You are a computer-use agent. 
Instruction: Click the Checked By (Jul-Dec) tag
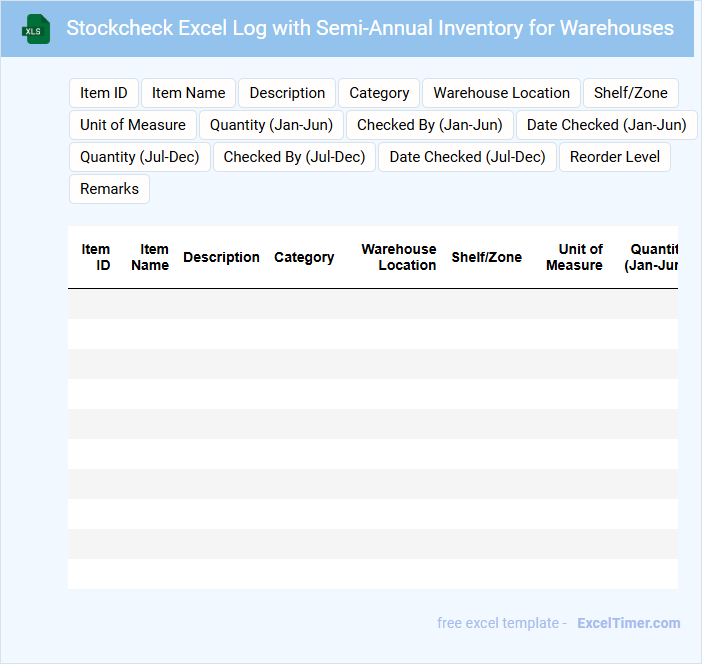[x=294, y=157]
